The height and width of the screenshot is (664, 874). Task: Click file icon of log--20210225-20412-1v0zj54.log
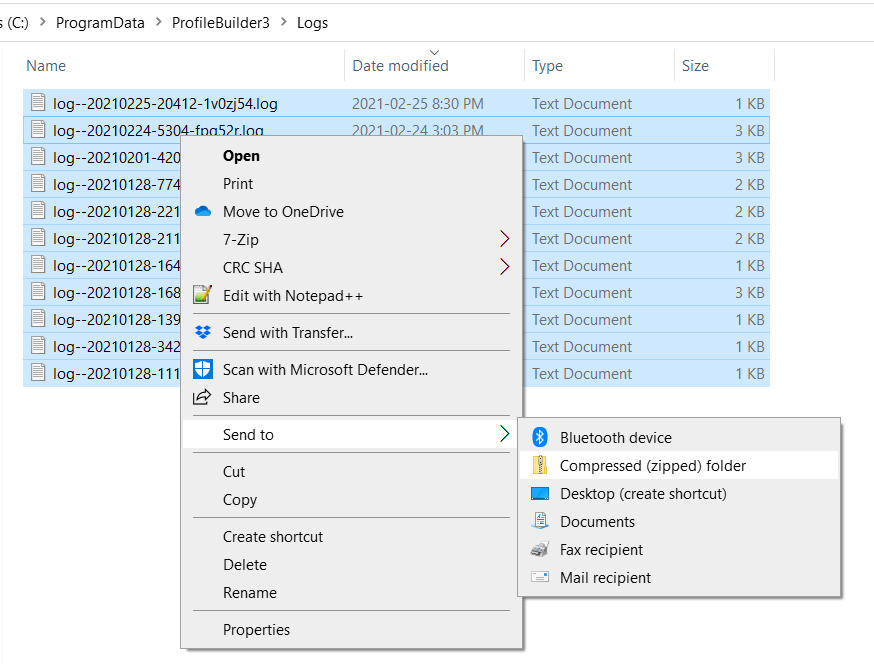(x=38, y=103)
